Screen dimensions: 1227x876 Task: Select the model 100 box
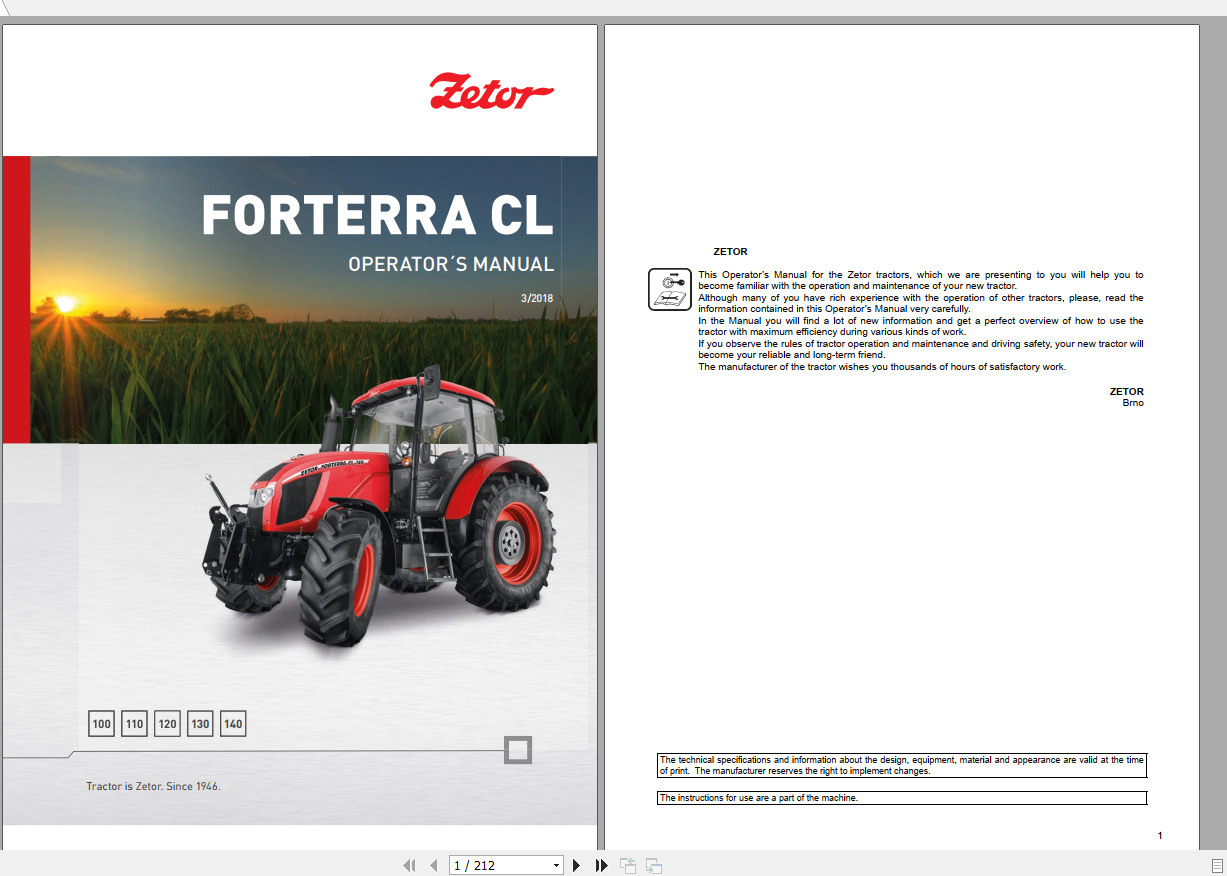[102, 724]
